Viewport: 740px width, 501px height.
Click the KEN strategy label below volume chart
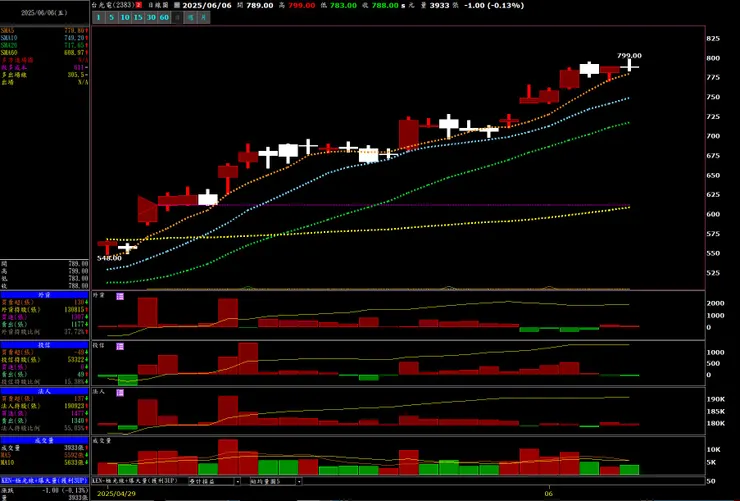135,481
